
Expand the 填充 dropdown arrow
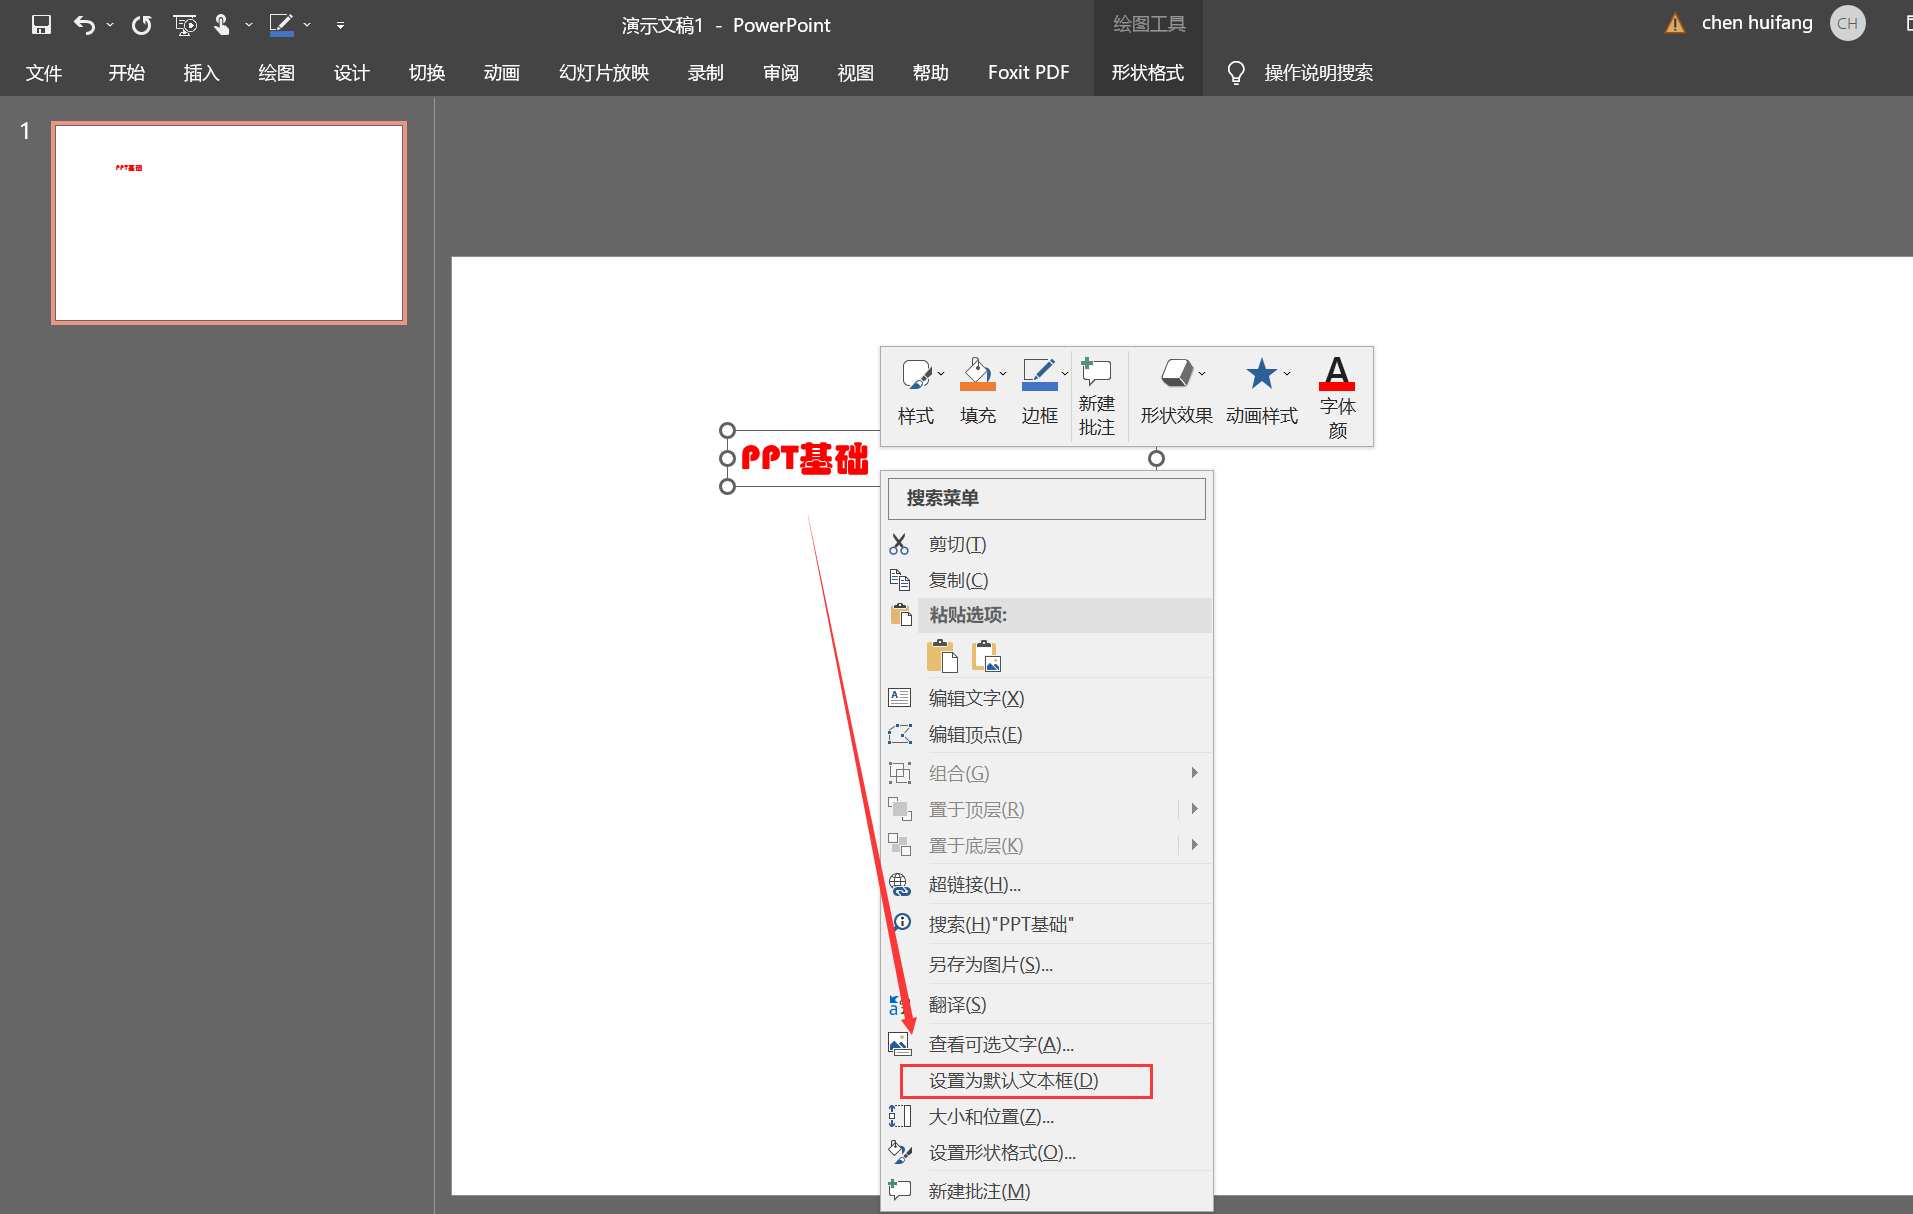[x=1003, y=374]
